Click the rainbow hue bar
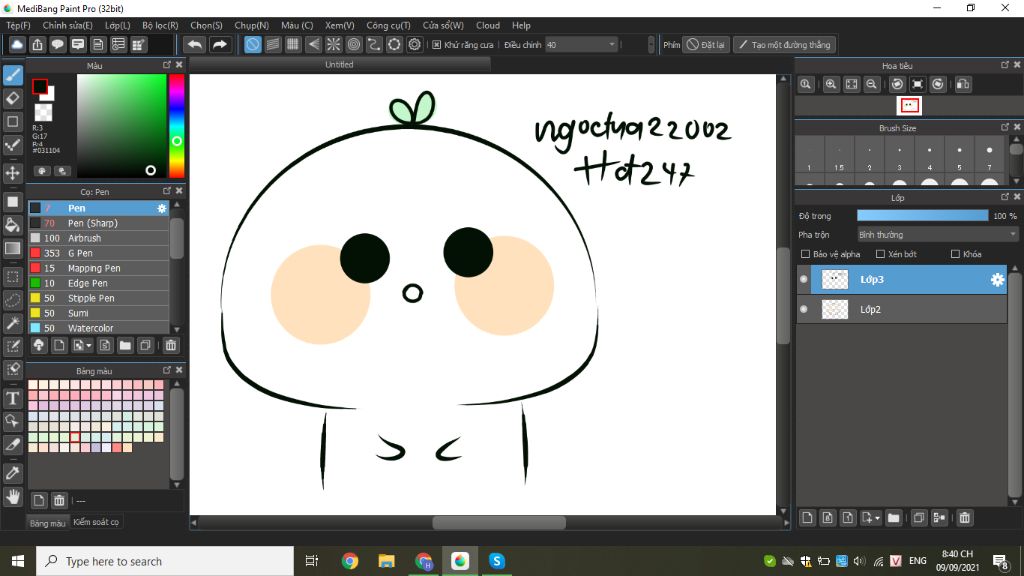Screen dimensions: 1024x576 [176, 125]
